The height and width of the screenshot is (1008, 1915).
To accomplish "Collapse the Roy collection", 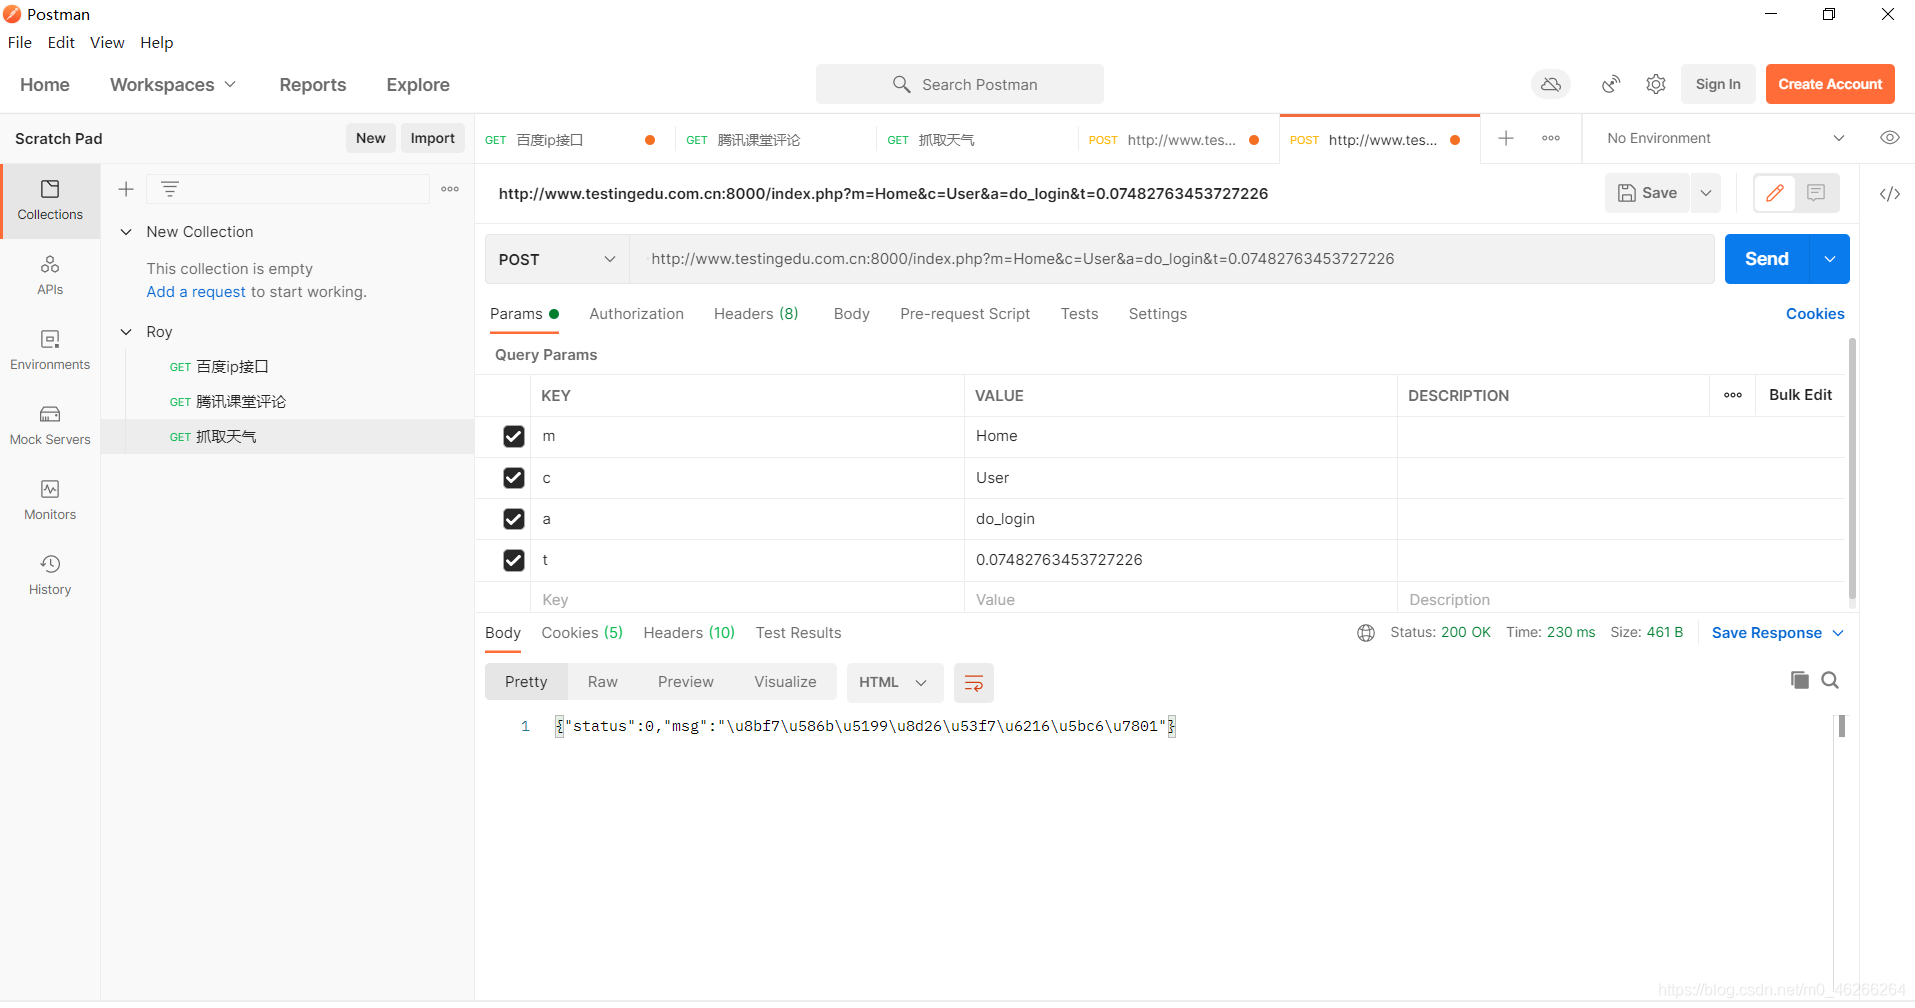I will click(x=126, y=332).
